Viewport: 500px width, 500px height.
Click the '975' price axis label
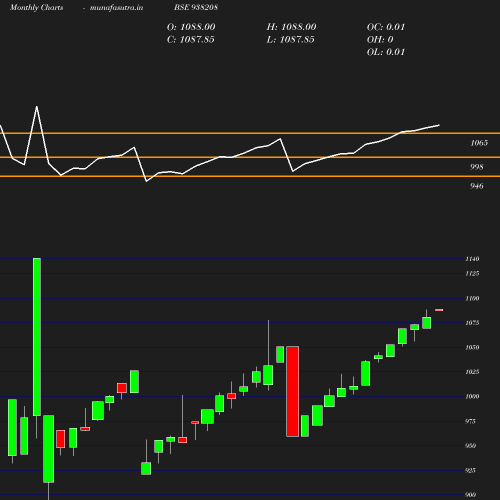coord(470,421)
